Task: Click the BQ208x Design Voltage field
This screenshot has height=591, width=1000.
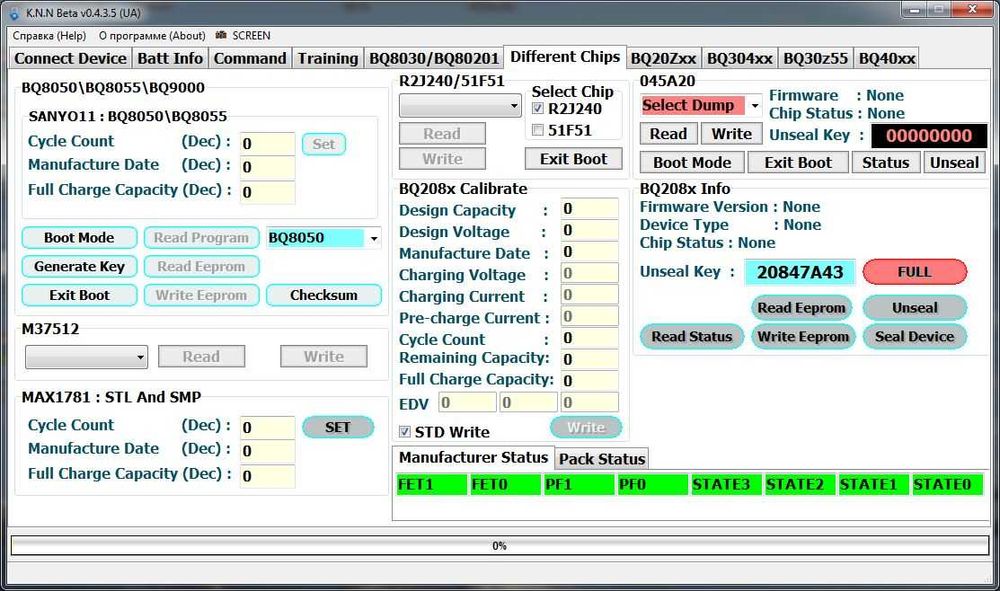Action: [590, 230]
